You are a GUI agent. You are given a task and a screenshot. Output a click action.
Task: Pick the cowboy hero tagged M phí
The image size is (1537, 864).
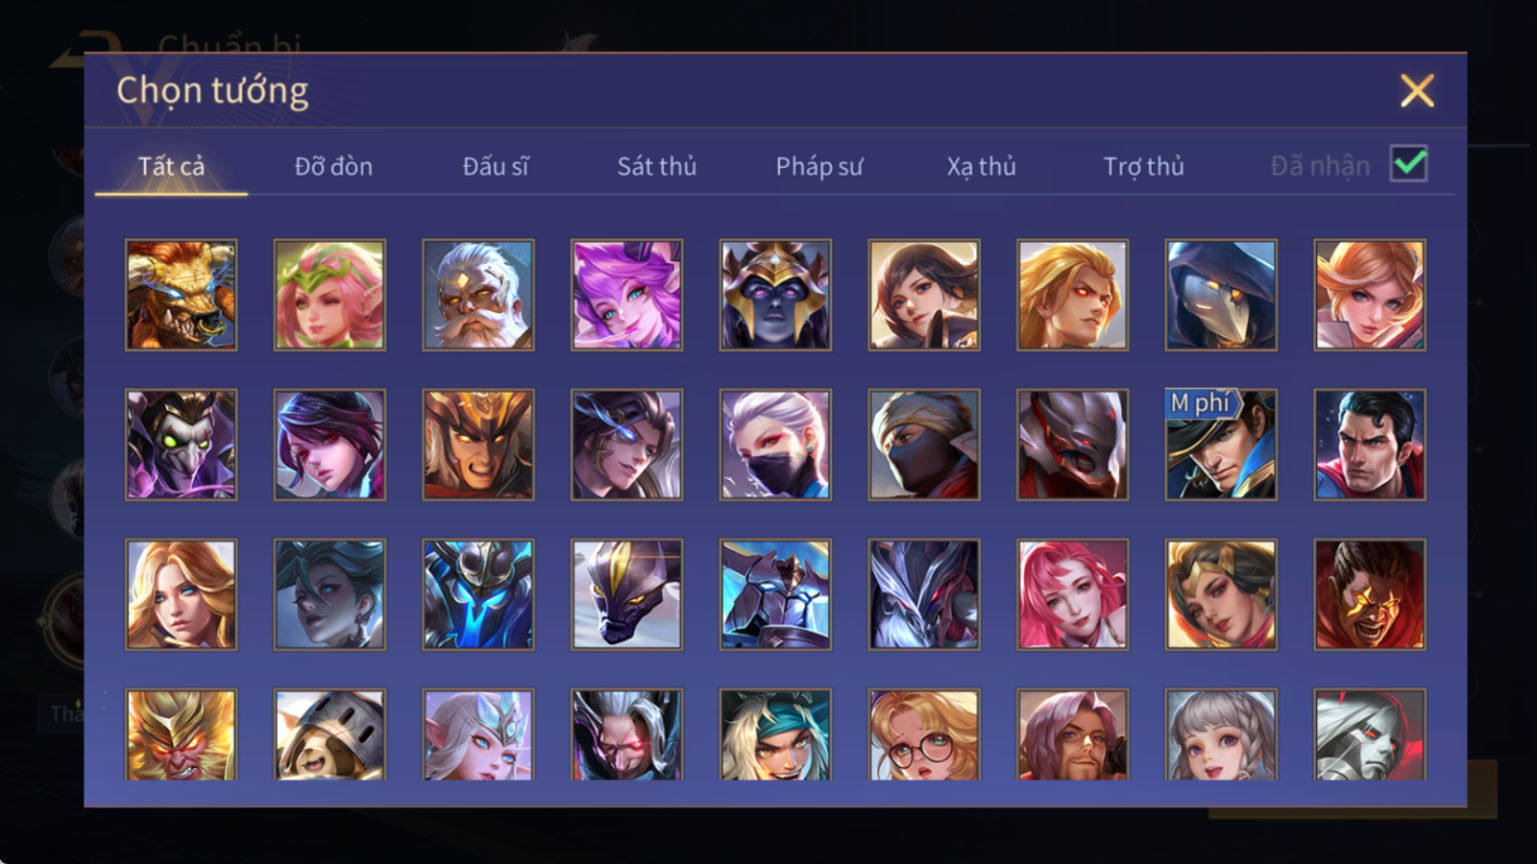click(1221, 445)
